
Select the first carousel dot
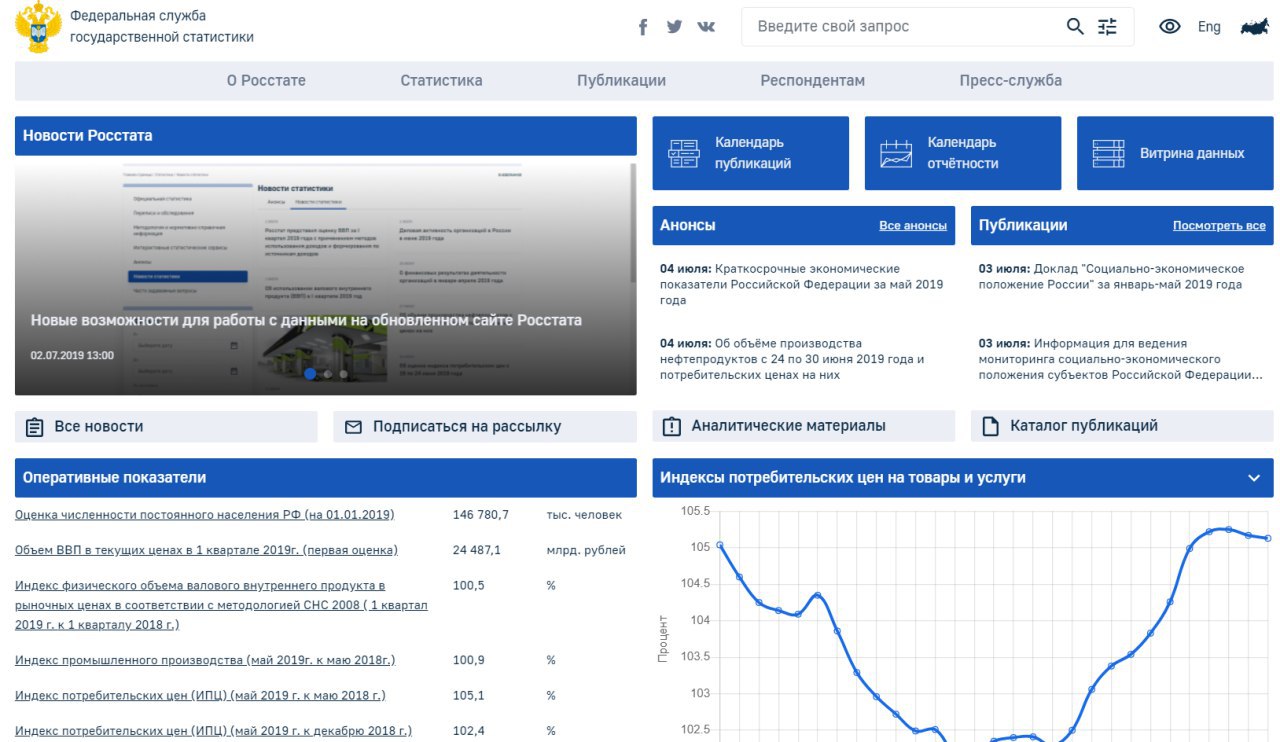310,374
